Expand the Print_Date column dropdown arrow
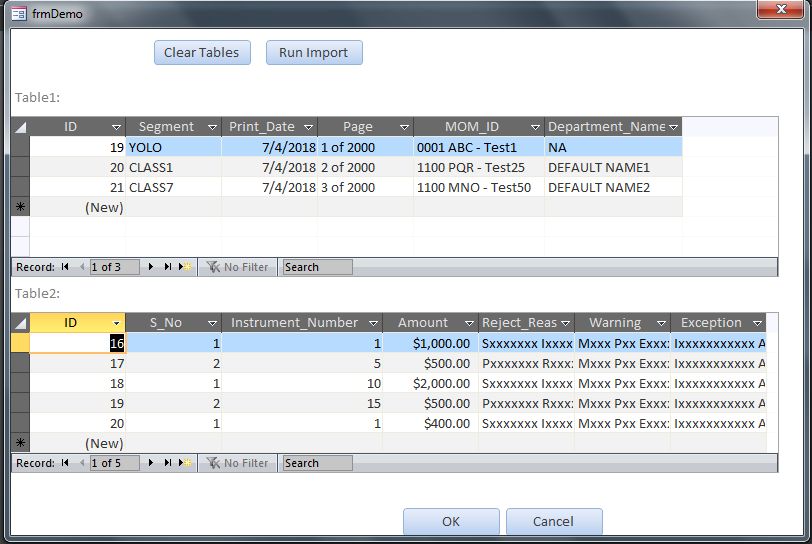This screenshot has width=812, height=544. pos(309,127)
